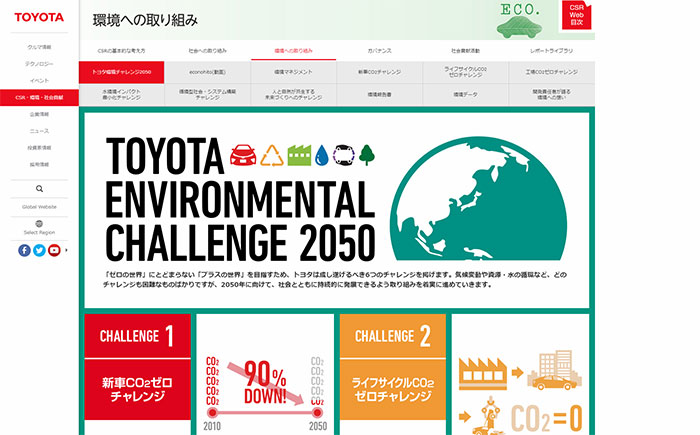700x435 pixels.
Task: Select CSR・環境・社会貢献 sidebar item
Action: (39, 97)
